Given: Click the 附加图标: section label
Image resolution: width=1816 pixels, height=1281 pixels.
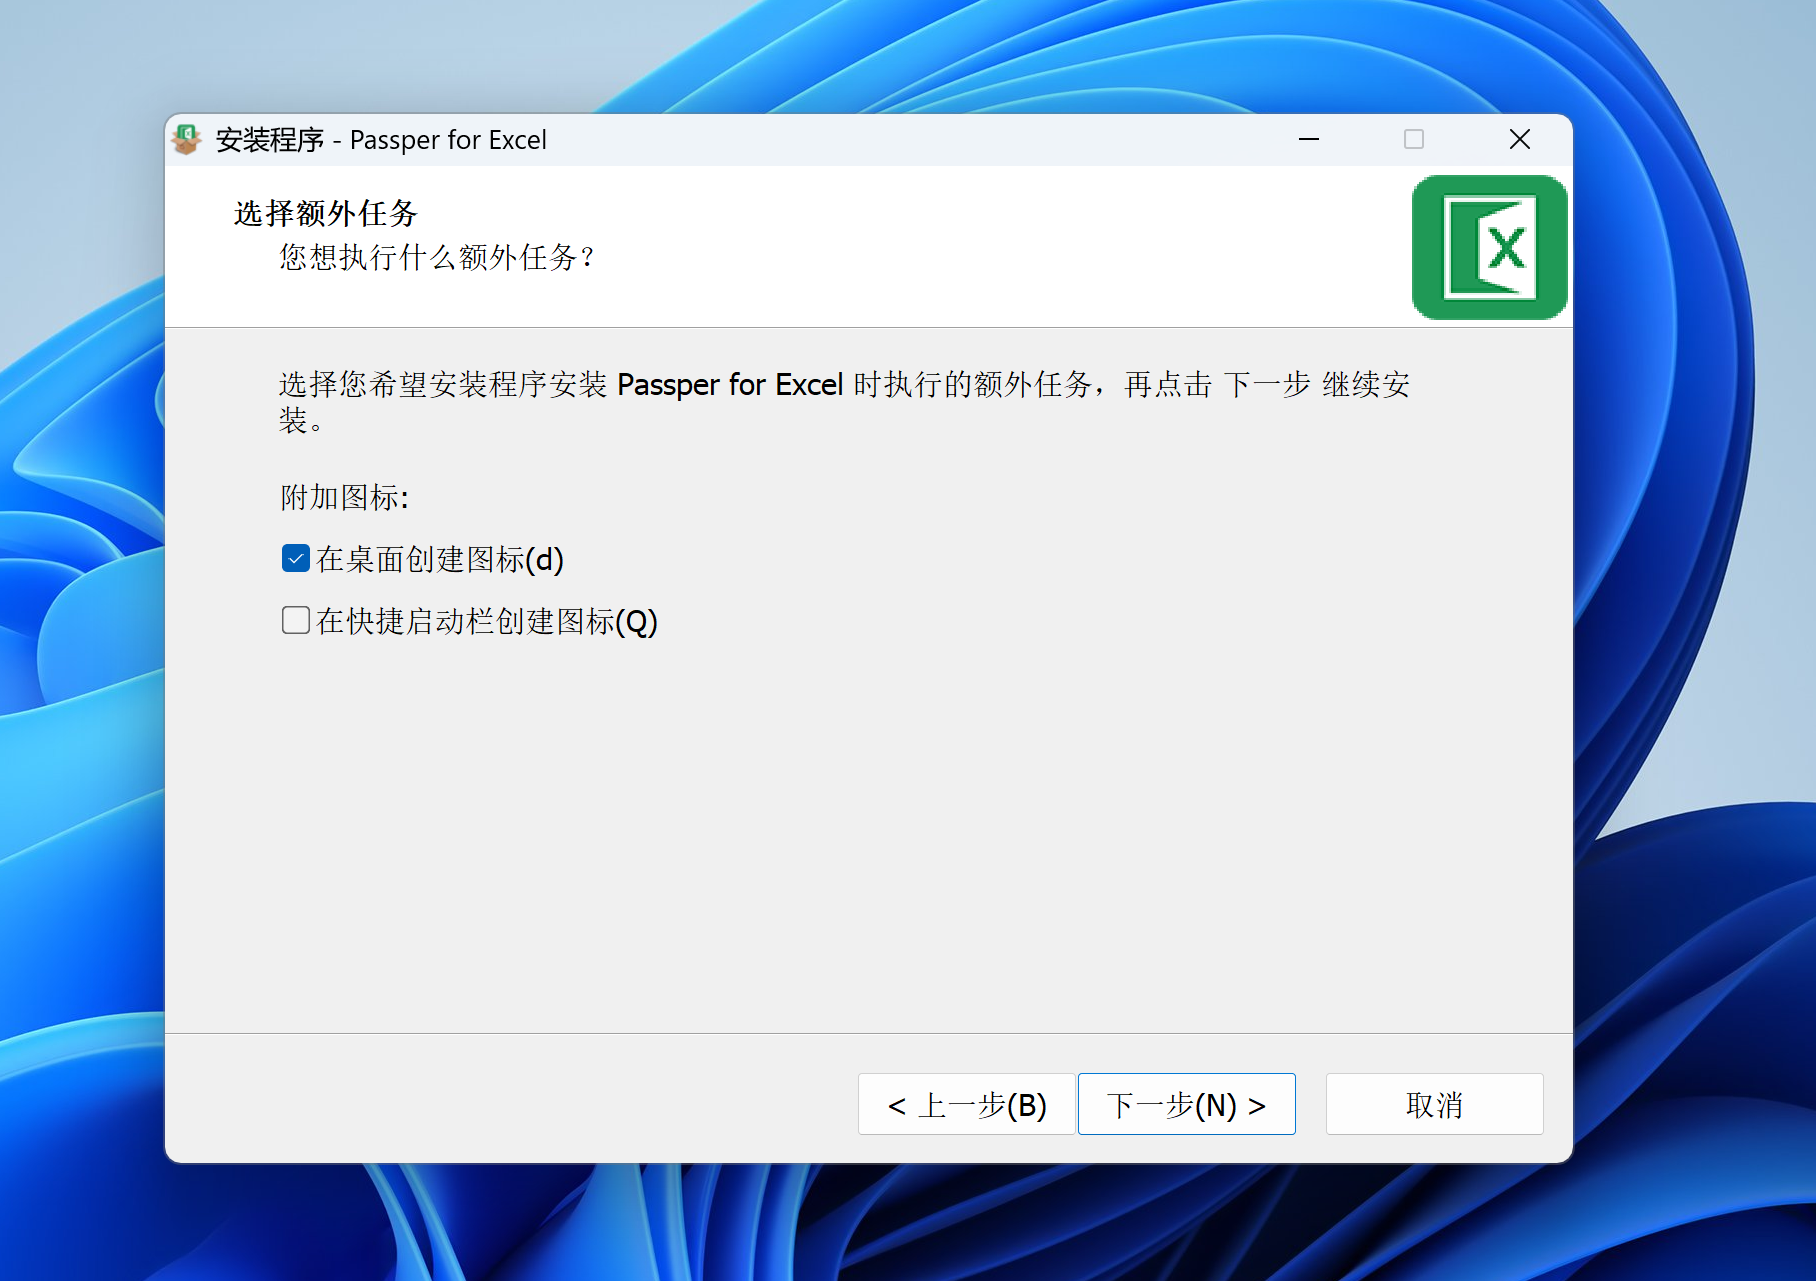Looking at the screenshot, I should pos(344,497).
